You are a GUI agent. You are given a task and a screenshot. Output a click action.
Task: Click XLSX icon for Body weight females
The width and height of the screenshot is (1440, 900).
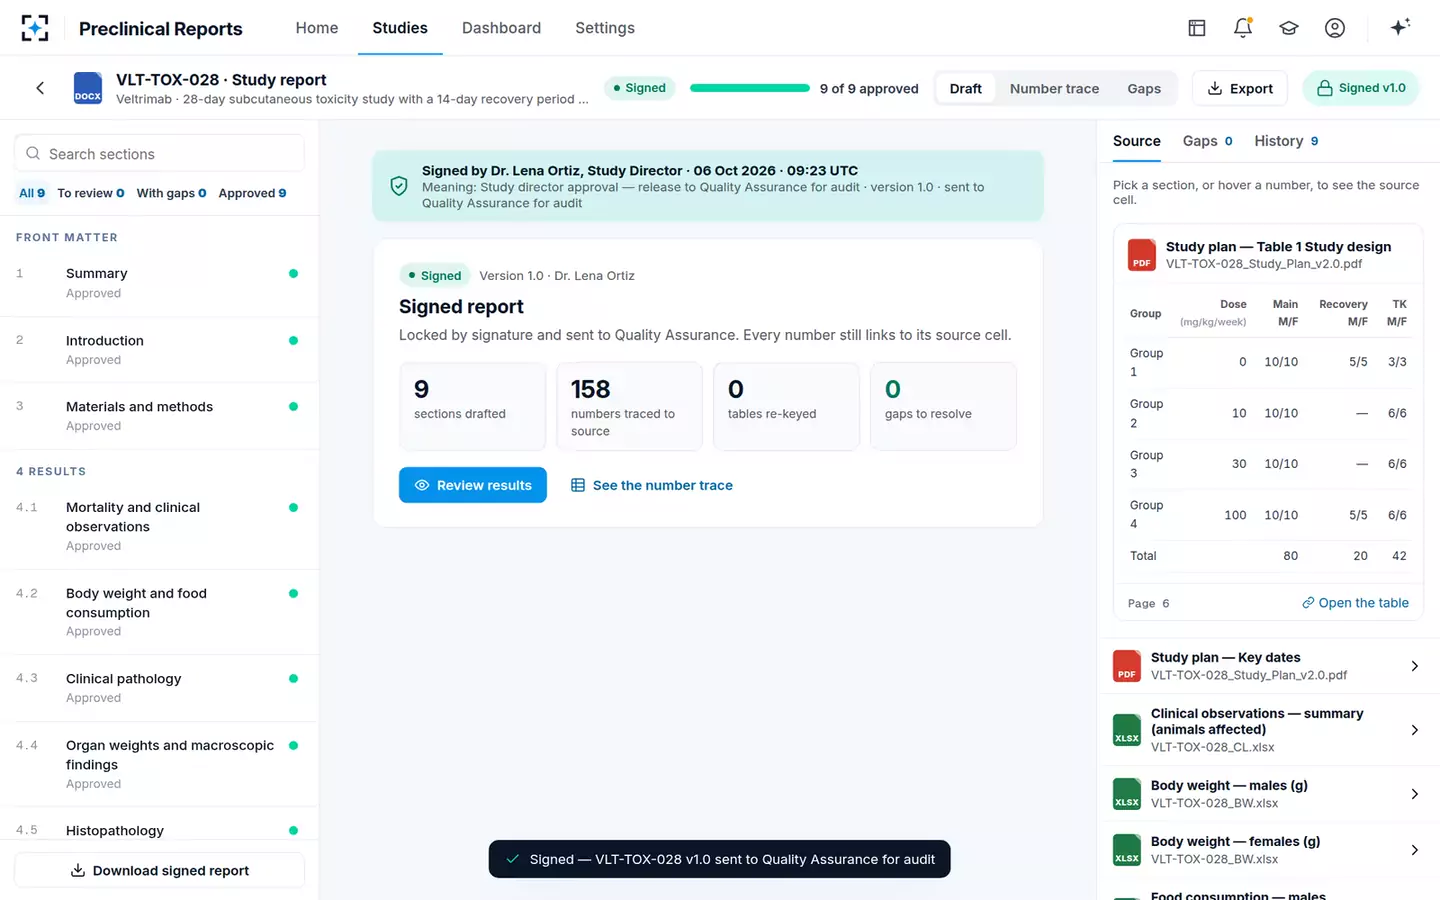(x=1127, y=850)
